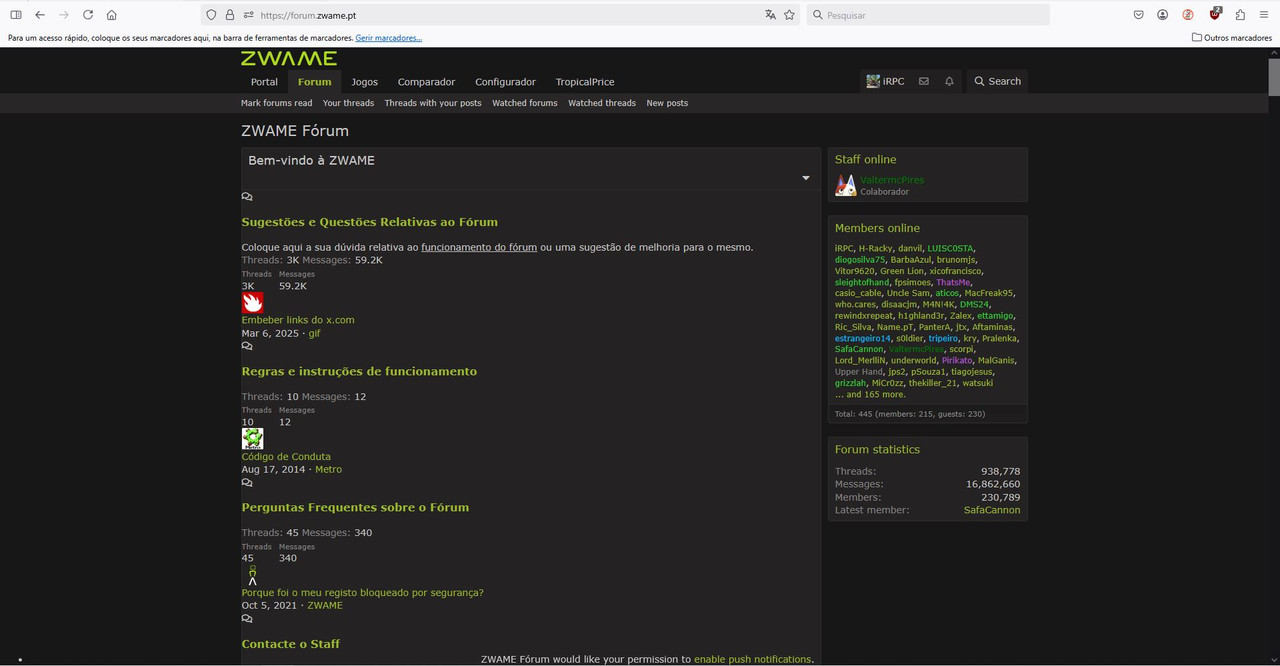The image size is (1280, 666).
Task: Click the site permissions icon in address bar
Action: (248, 15)
